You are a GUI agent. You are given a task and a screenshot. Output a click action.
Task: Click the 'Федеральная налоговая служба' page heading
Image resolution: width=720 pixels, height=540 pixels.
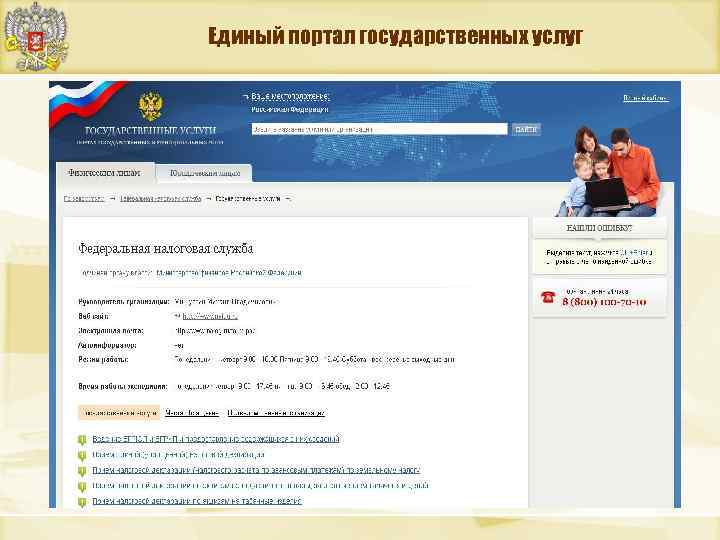click(165, 249)
